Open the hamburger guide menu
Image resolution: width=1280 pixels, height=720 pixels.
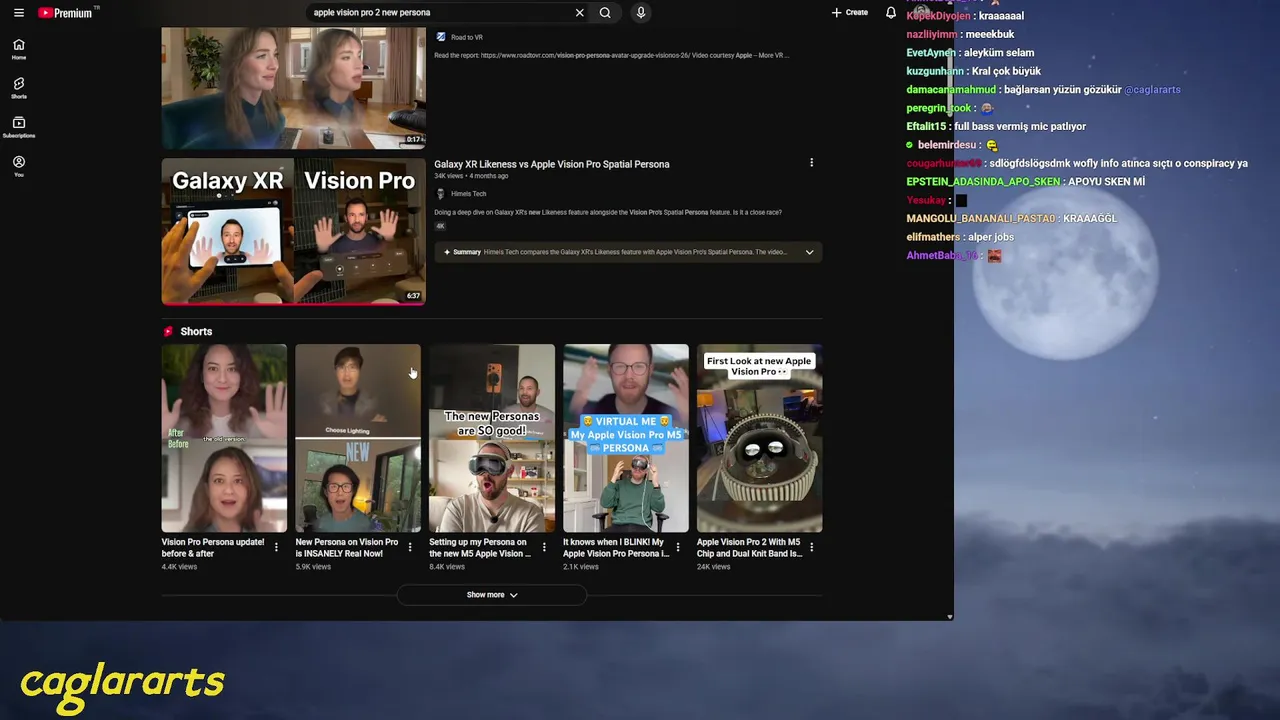click(19, 13)
